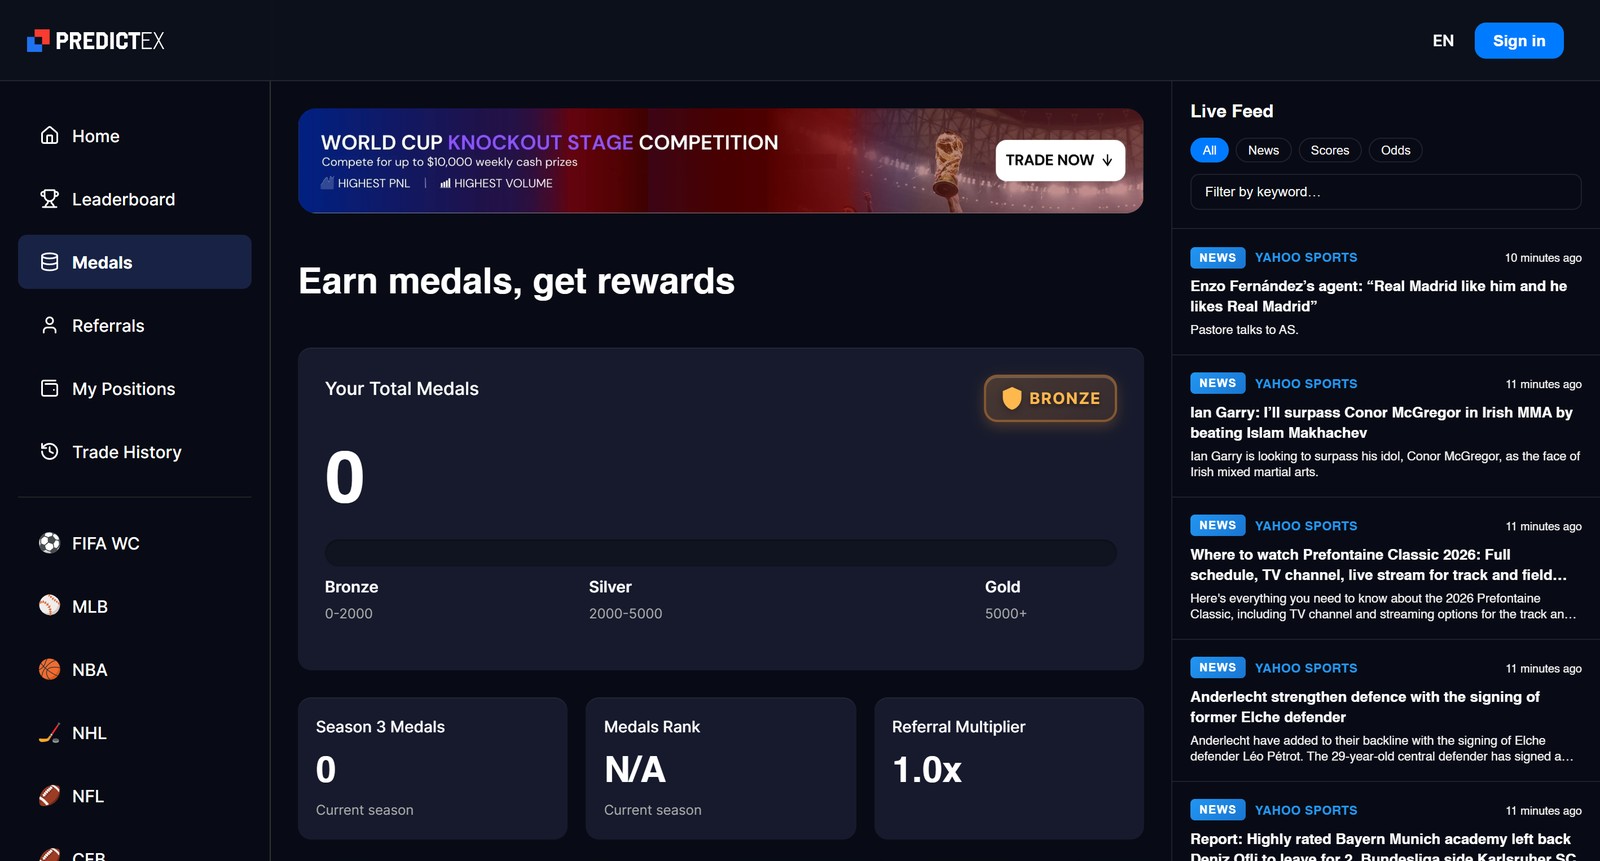The height and width of the screenshot is (861, 1600).
Task: Click the Highest PNL chart icon in banner
Action: pyautogui.click(x=327, y=183)
